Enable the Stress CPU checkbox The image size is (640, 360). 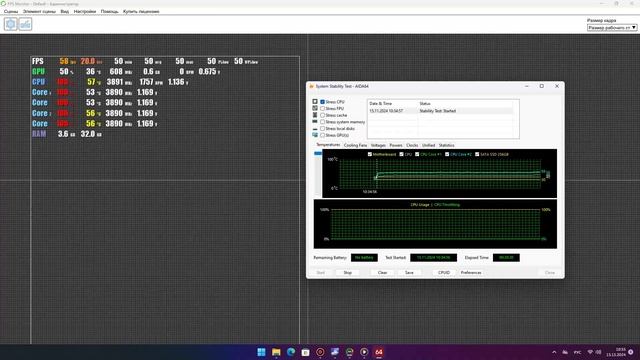pyautogui.click(x=322, y=102)
